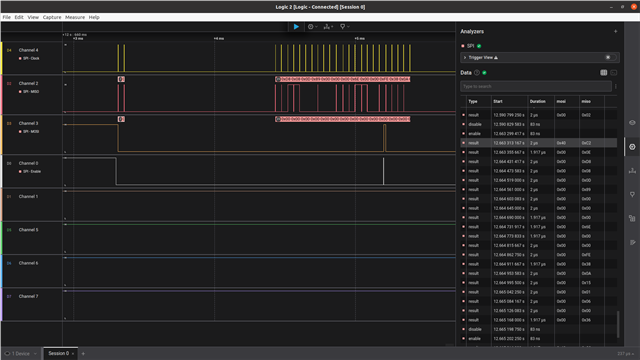Open the Measurements sidebar panel icon

632,171
